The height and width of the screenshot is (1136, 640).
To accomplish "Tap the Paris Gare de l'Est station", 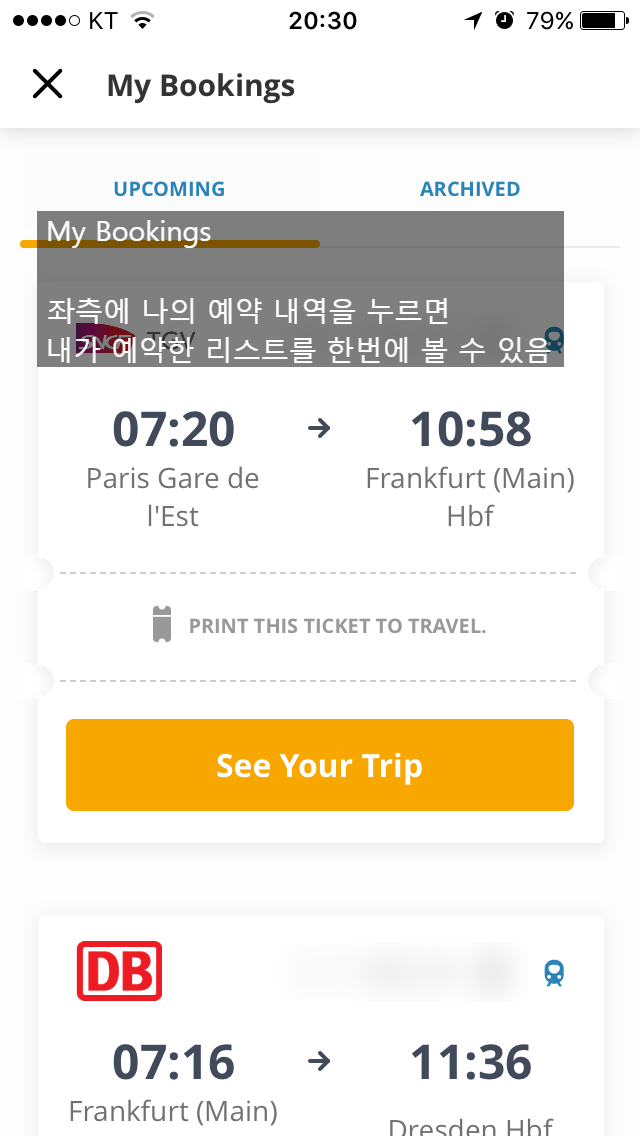I will click(173, 497).
